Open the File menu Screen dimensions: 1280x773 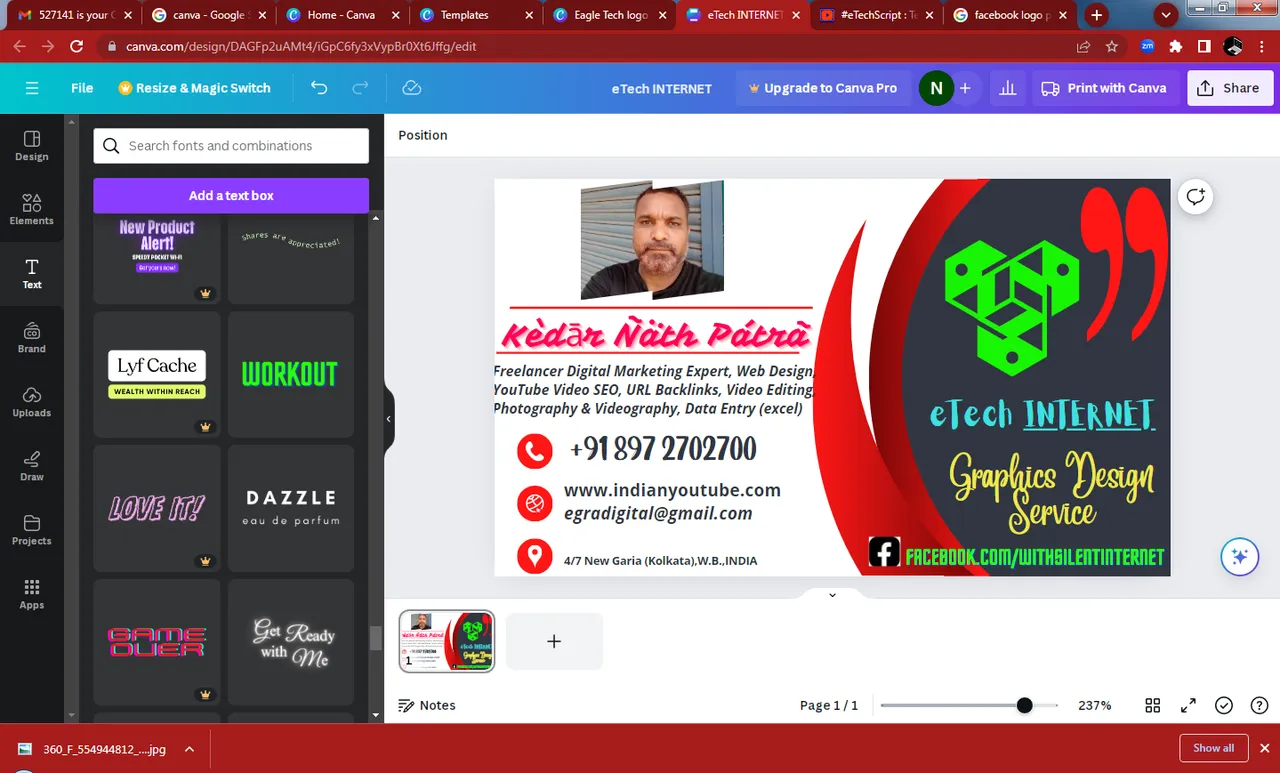coord(82,88)
